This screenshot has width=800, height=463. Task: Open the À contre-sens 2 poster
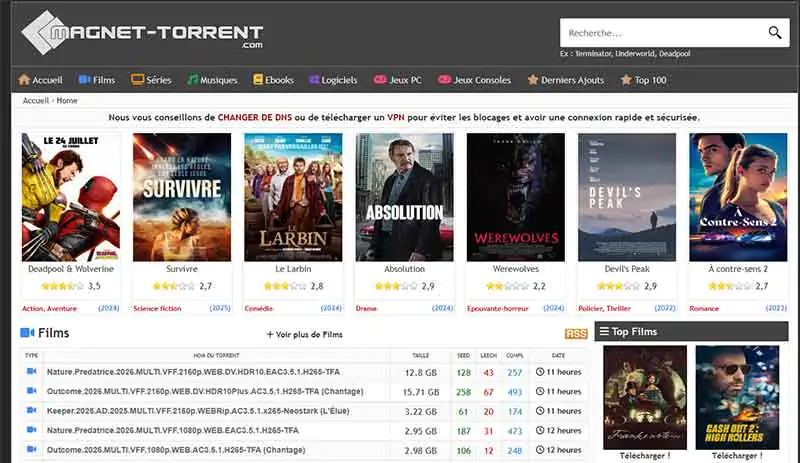tap(738, 197)
